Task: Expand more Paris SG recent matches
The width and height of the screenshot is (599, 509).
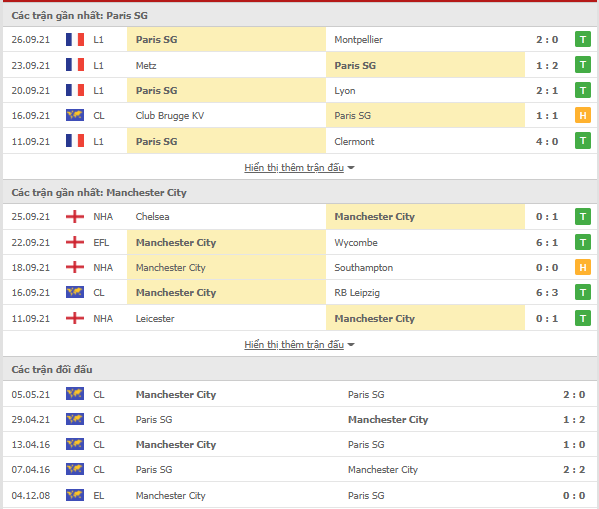Action: pyautogui.click(x=294, y=167)
